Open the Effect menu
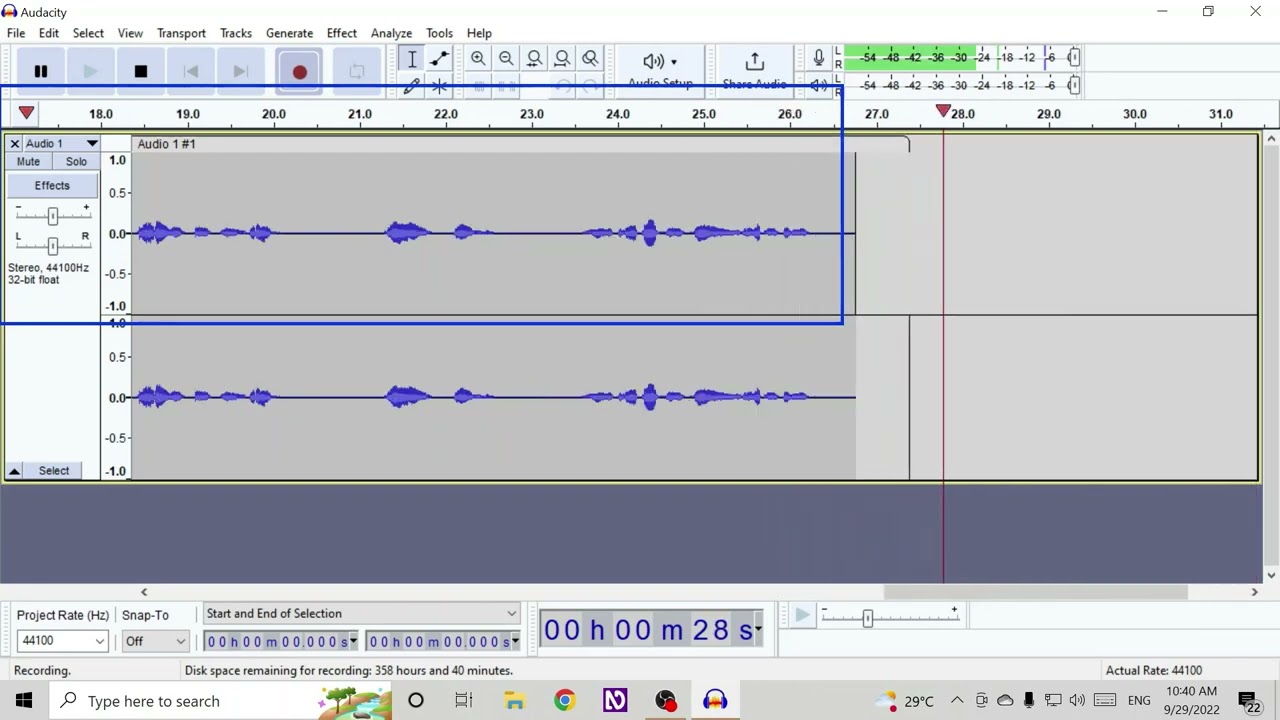Image resolution: width=1280 pixels, height=720 pixels. coord(342,33)
